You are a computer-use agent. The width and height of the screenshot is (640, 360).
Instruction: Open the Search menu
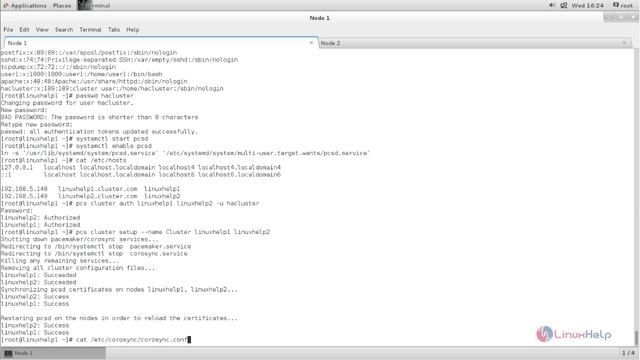pos(64,30)
